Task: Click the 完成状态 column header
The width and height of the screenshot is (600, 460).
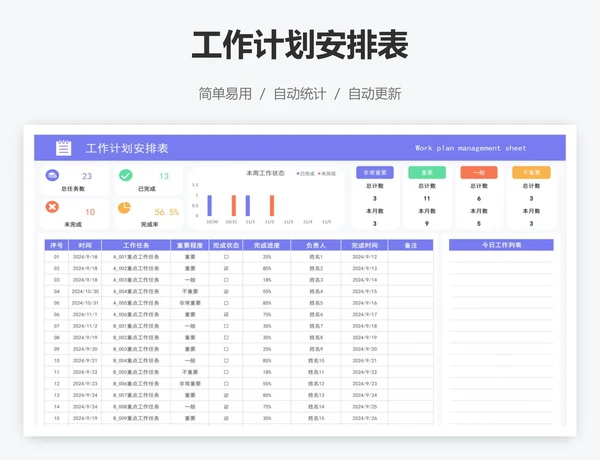Action: coord(226,245)
